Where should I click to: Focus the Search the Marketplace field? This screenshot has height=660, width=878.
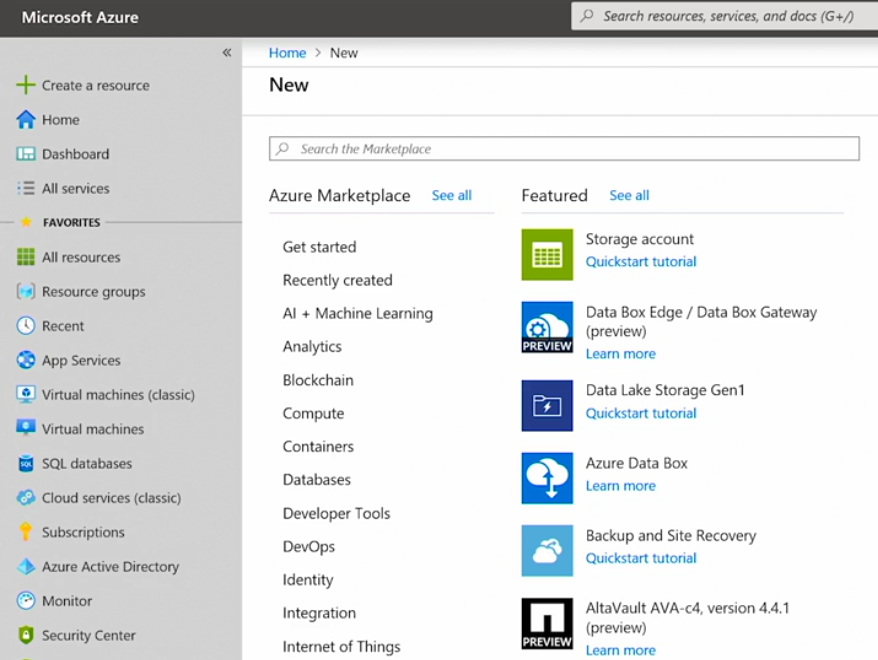point(564,148)
